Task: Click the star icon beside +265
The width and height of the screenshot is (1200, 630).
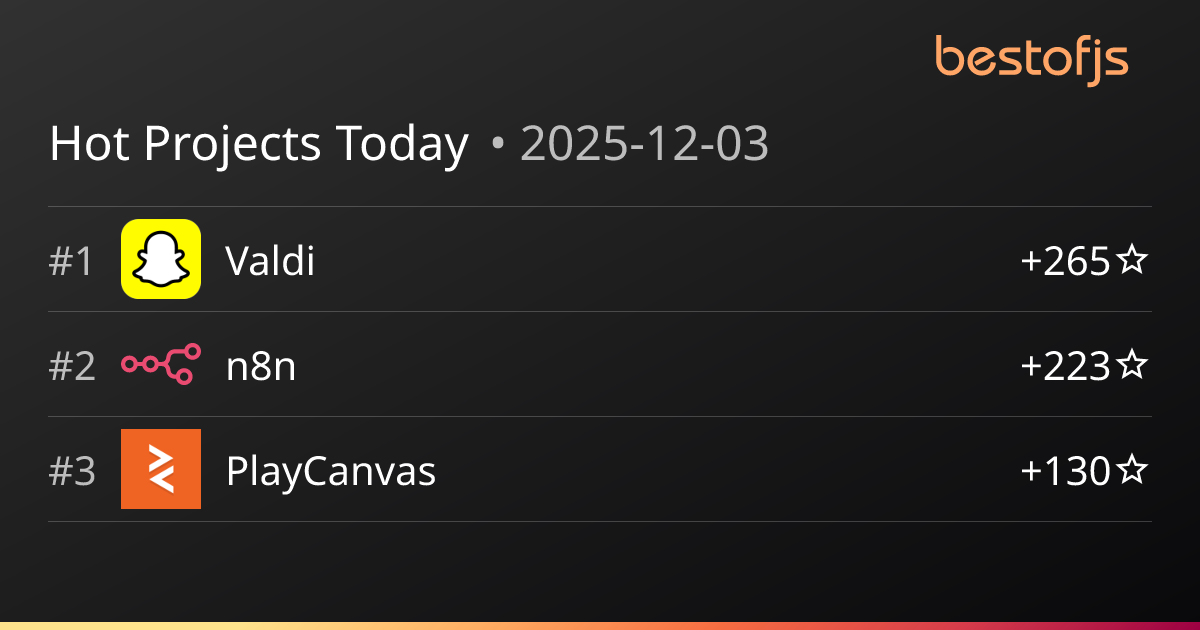Action: pos(1131,261)
